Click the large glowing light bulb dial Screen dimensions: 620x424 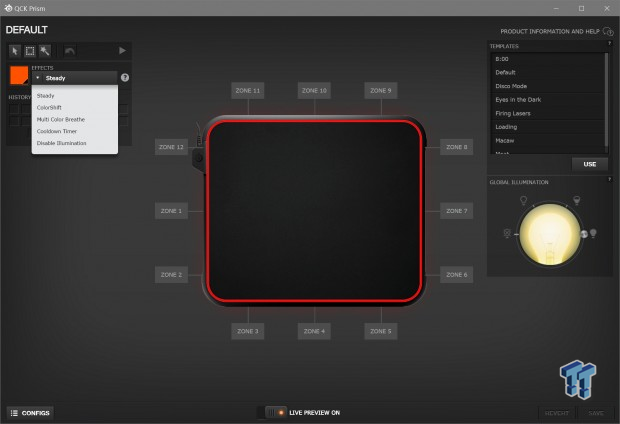[550, 234]
